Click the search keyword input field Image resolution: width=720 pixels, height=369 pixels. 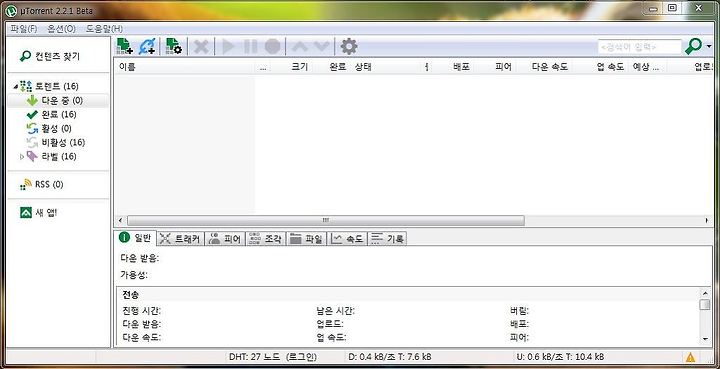point(639,46)
